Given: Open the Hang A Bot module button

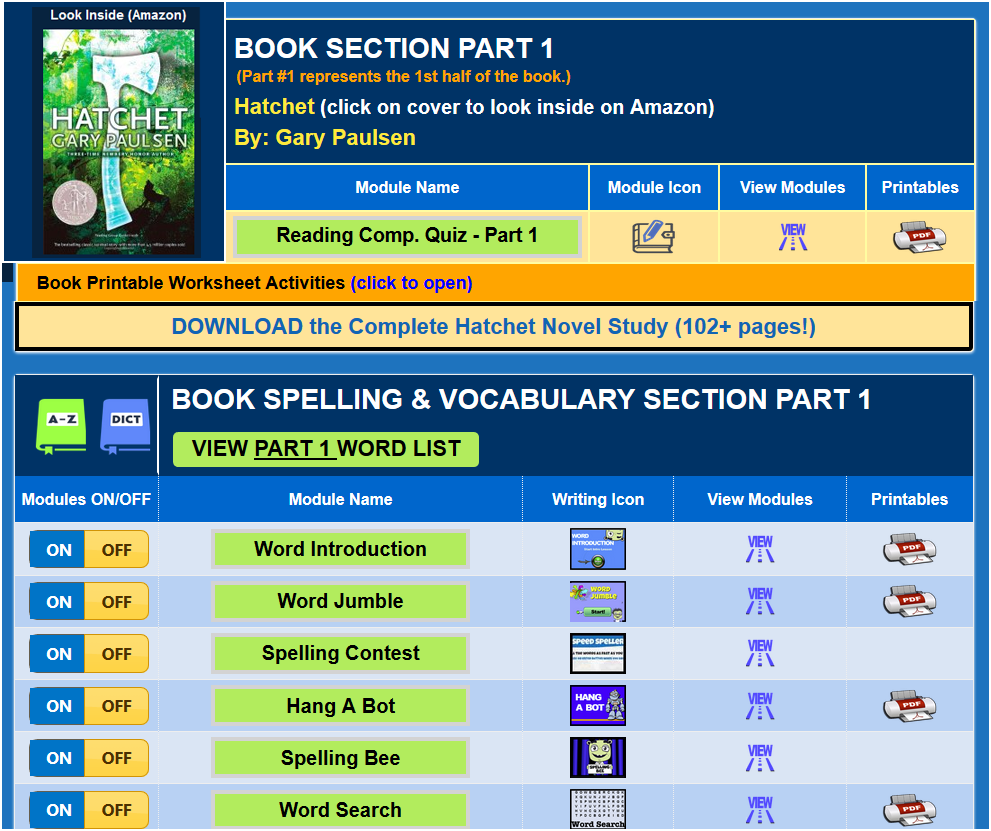Looking at the screenshot, I should 340,705.
